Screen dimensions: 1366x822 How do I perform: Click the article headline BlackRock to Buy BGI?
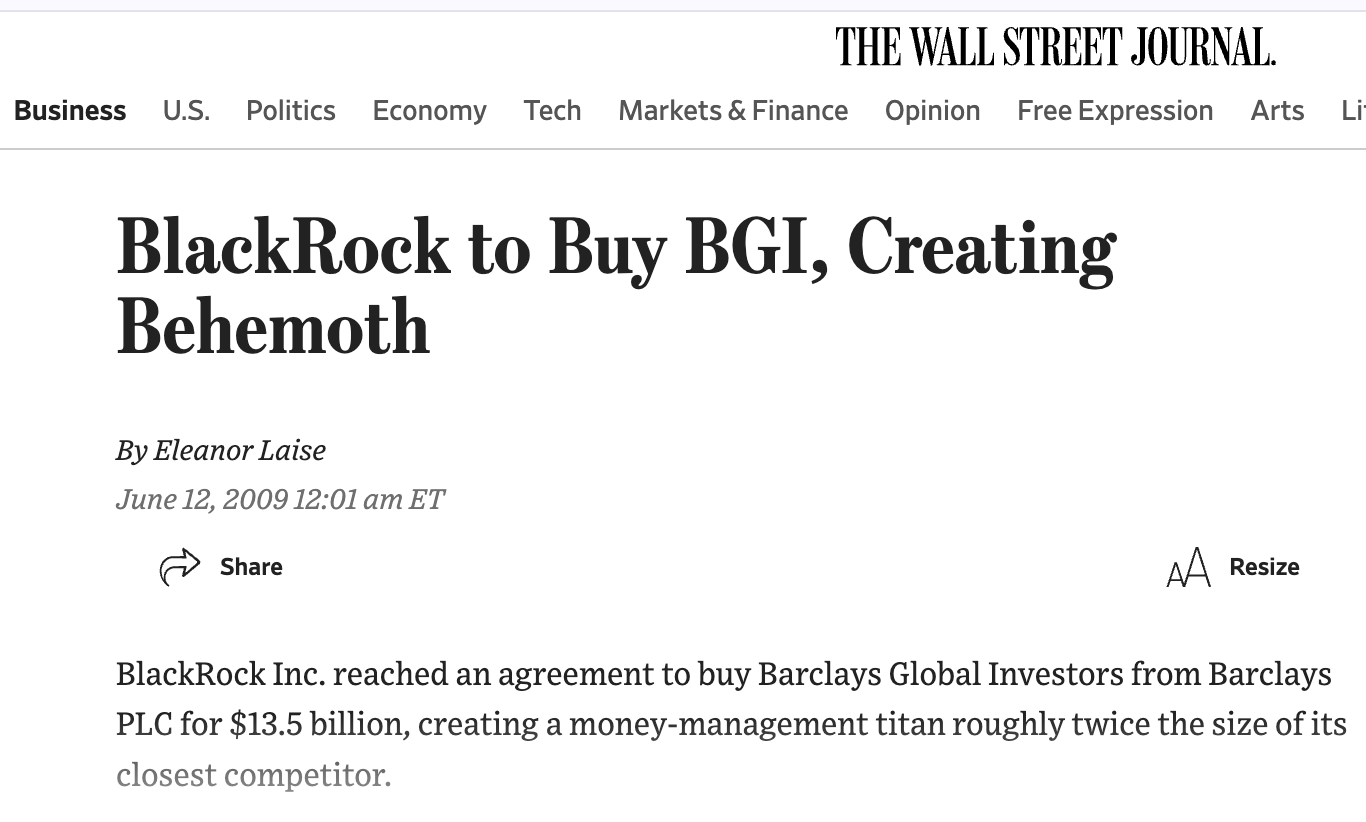coord(616,287)
